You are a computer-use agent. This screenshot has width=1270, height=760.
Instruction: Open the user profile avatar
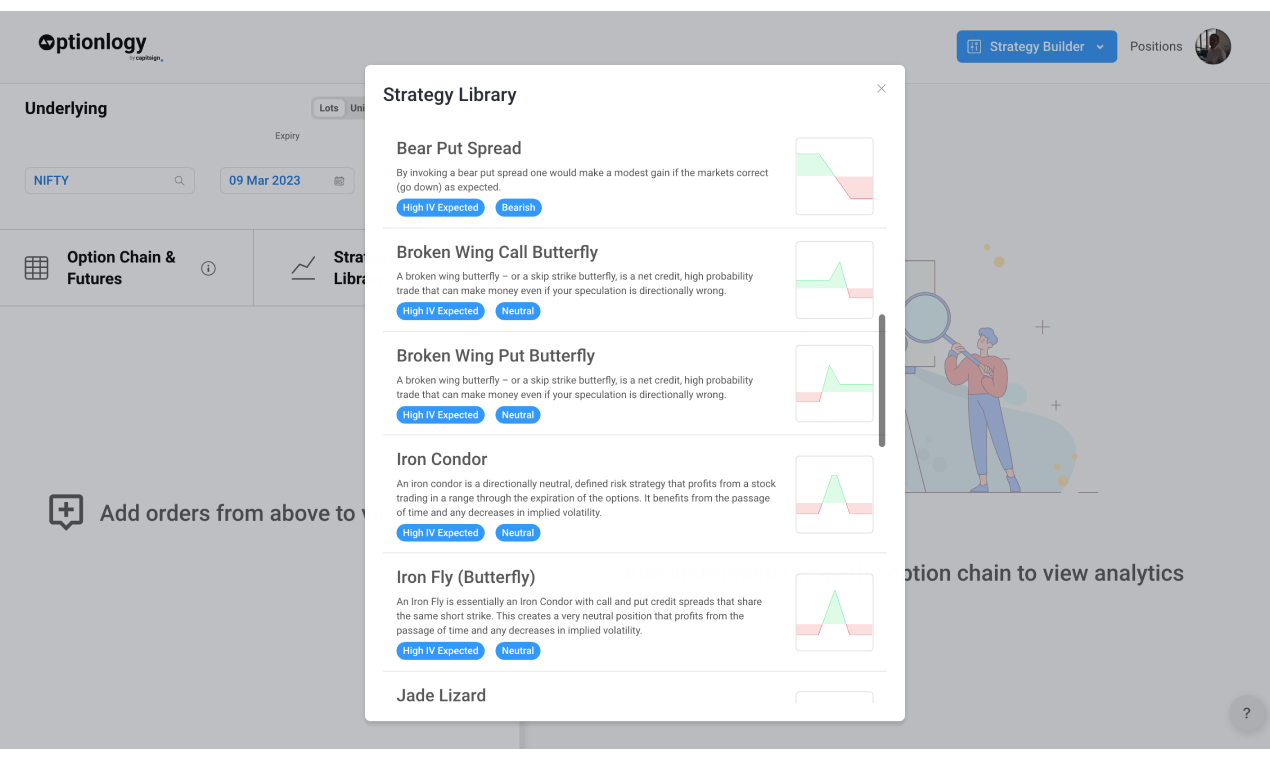pos(1213,46)
